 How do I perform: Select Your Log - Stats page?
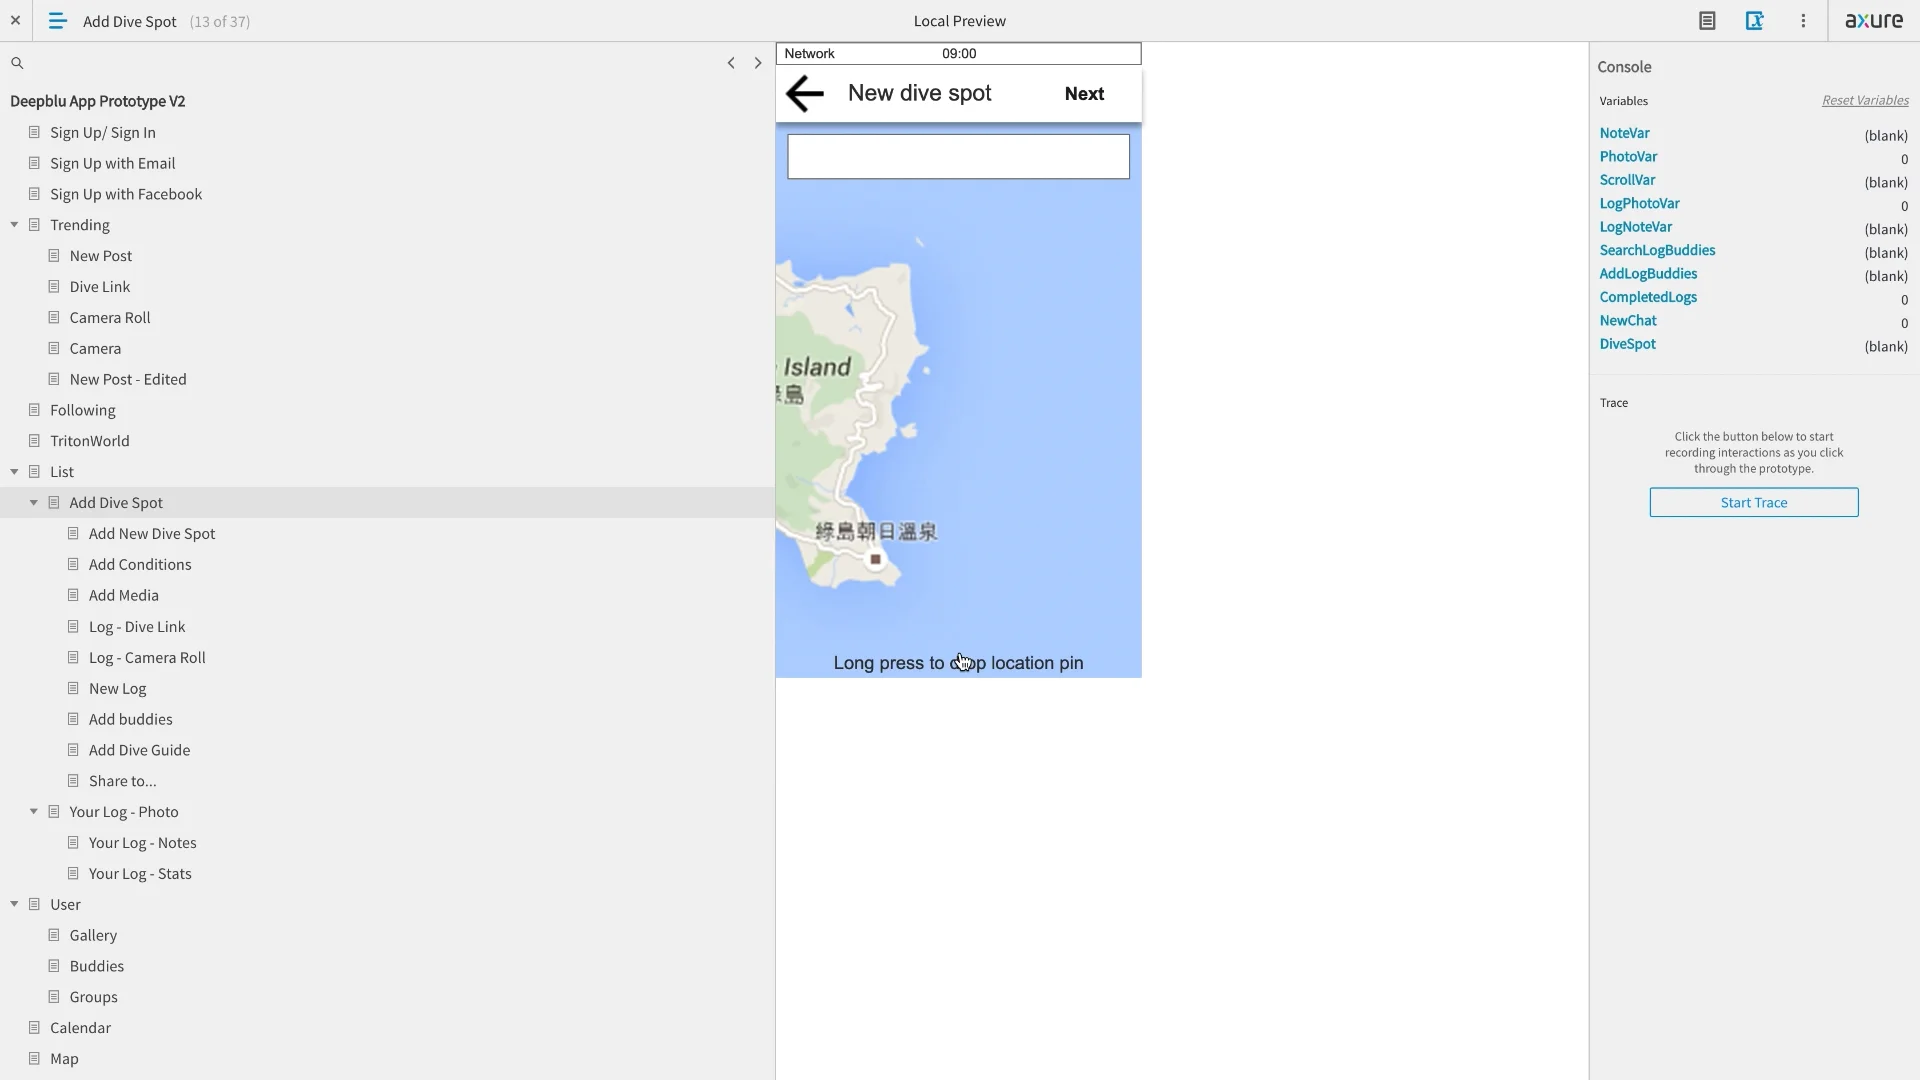pyautogui.click(x=140, y=874)
